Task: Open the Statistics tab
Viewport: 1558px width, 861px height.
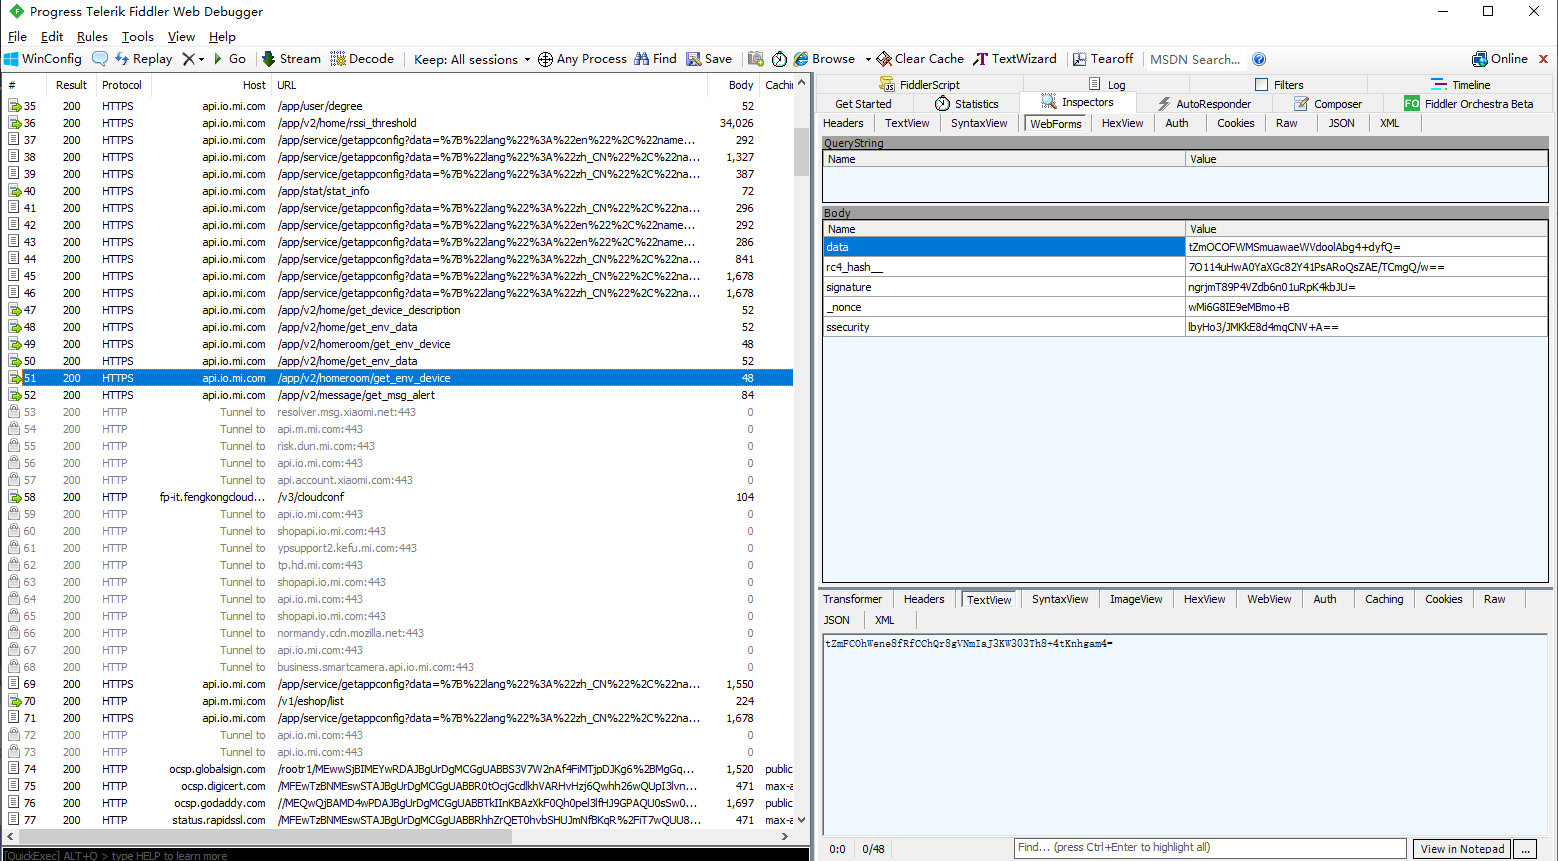Action: [966, 104]
